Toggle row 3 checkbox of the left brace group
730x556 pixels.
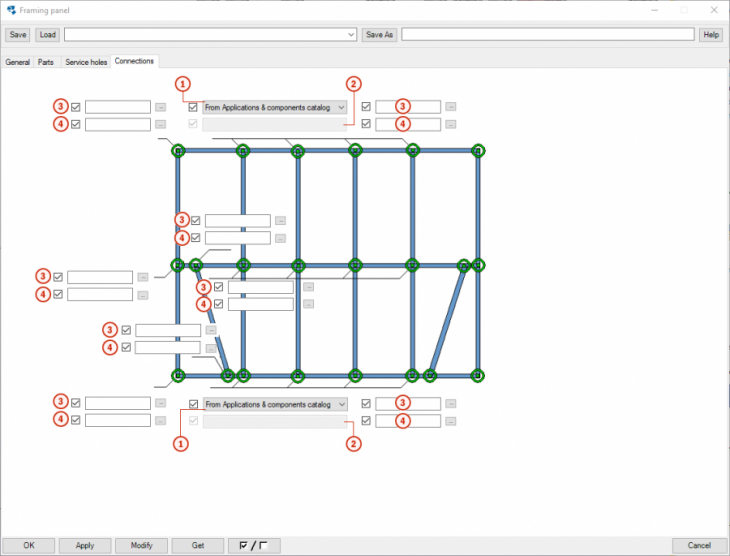tap(126, 330)
